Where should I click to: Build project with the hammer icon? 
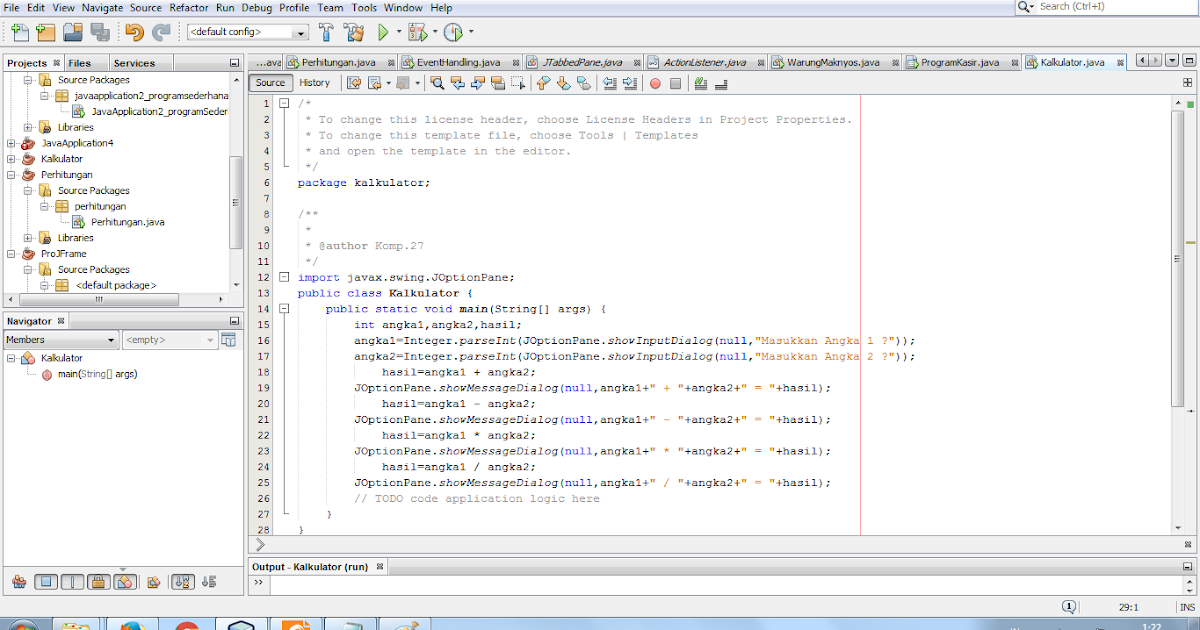[326, 32]
